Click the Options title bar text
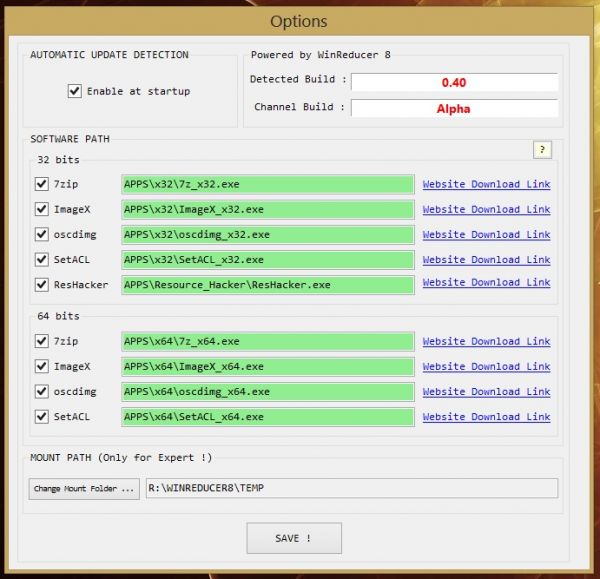Viewport: 600px width, 579px height. pyautogui.click(x=299, y=21)
